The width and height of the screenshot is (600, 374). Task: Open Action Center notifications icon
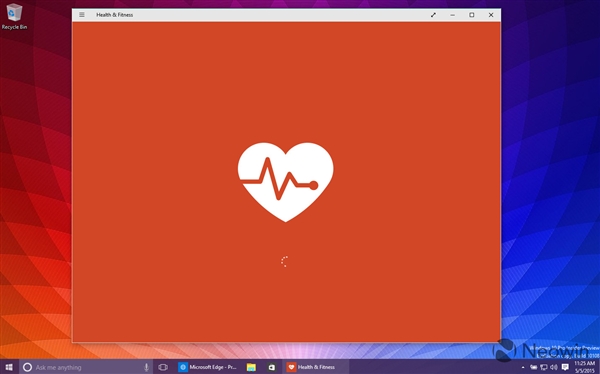coord(565,367)
